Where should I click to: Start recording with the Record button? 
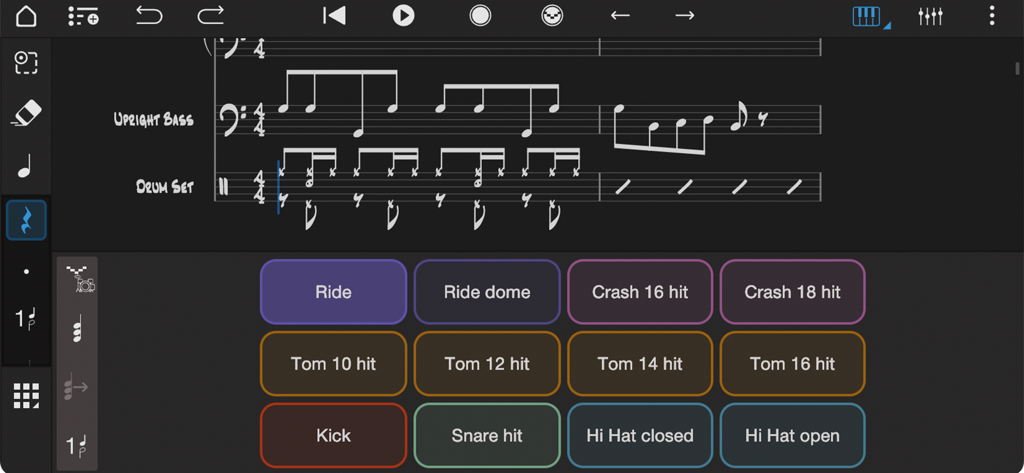480,16
